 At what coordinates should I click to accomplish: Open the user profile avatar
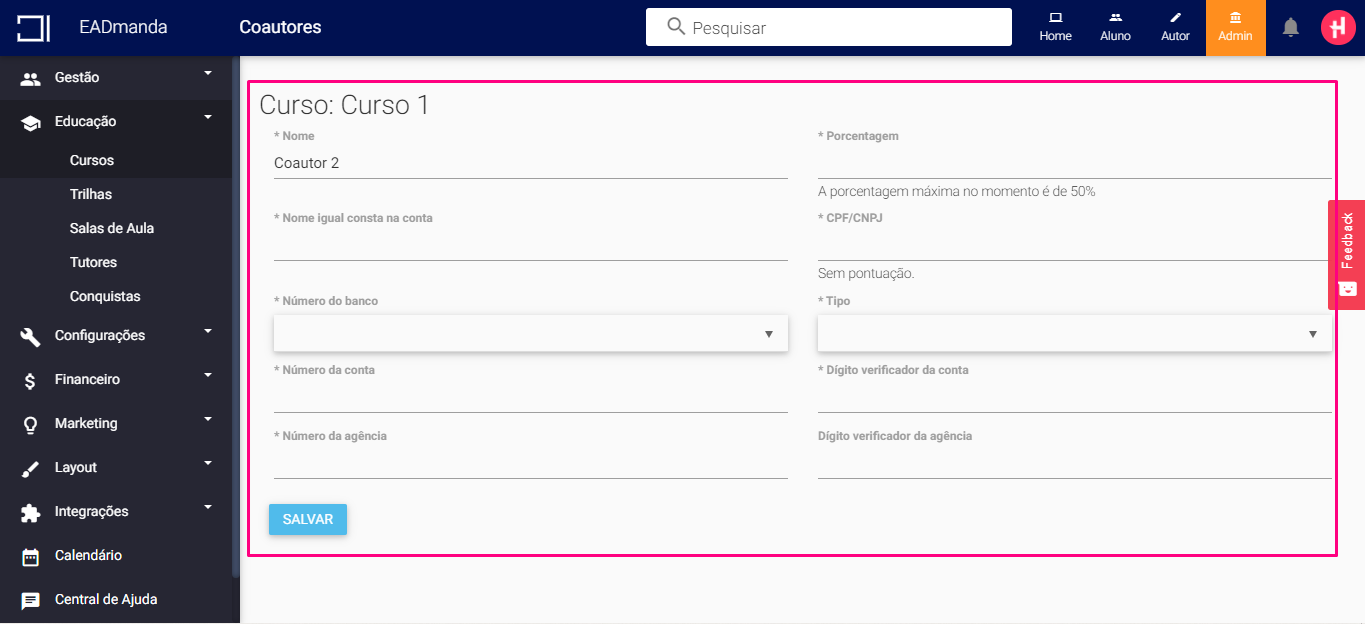point(1338,27)
